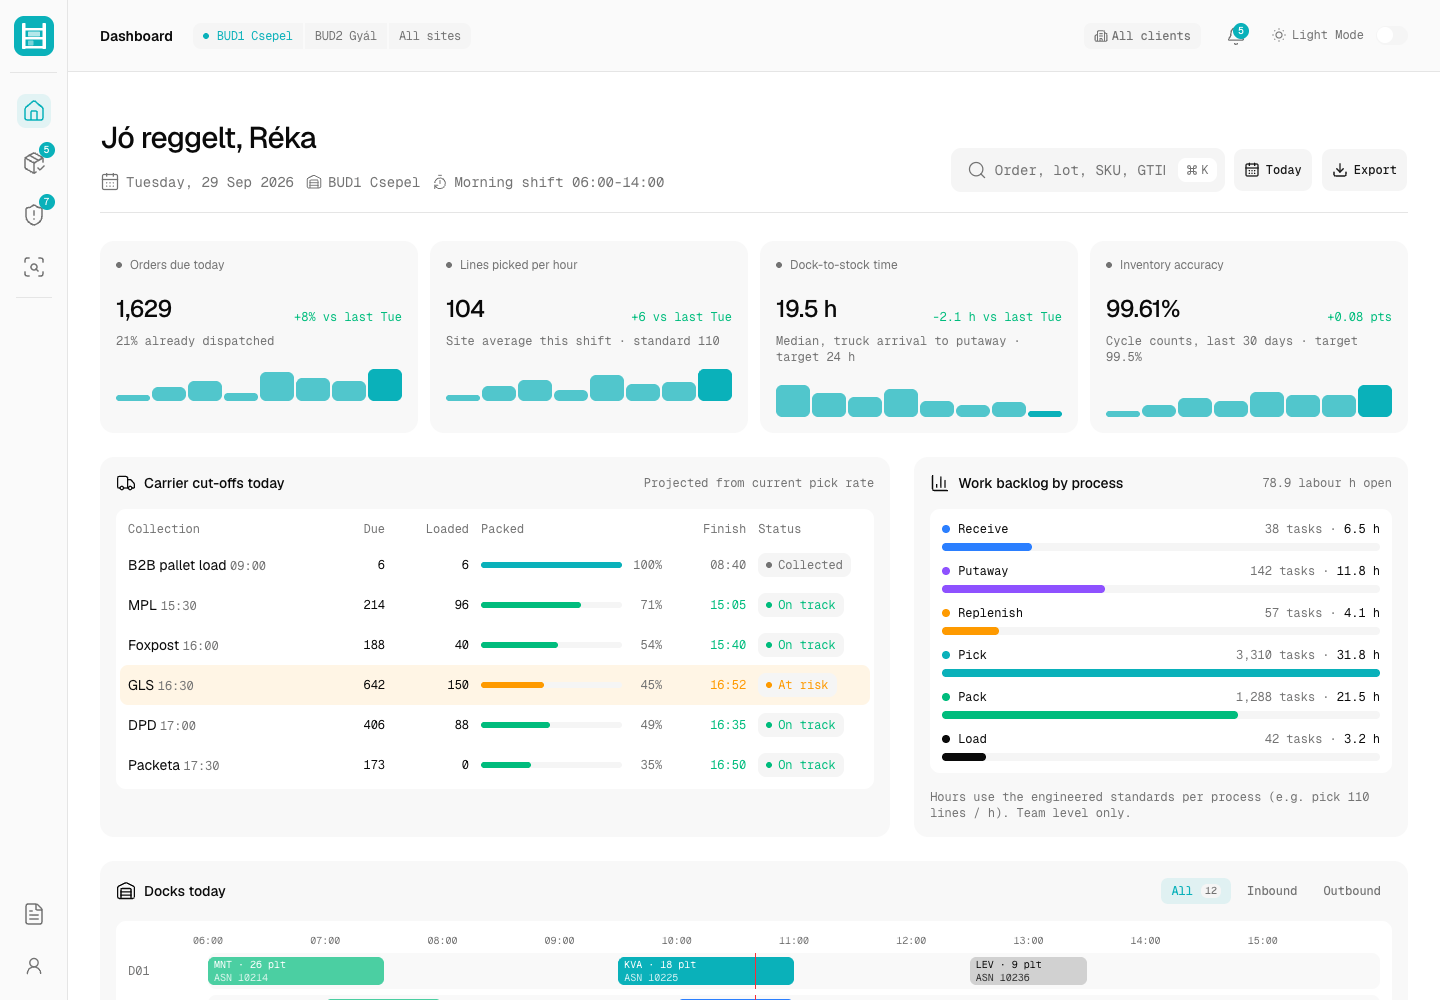Open the All clients filter
The height and width of the screenshot is (1000, 1440).
pyautogui.click(x=1143, y=36)
